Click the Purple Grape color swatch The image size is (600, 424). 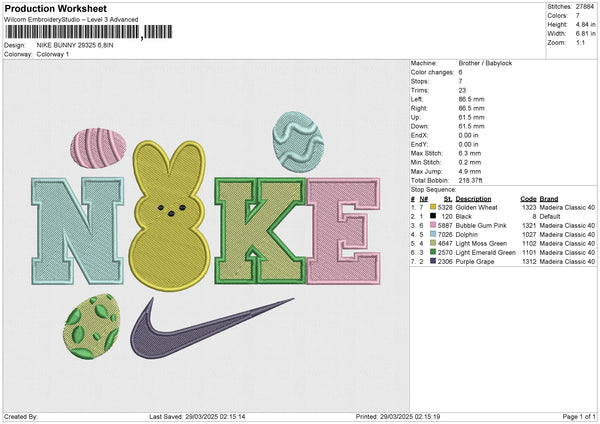(x=434, y=260)
